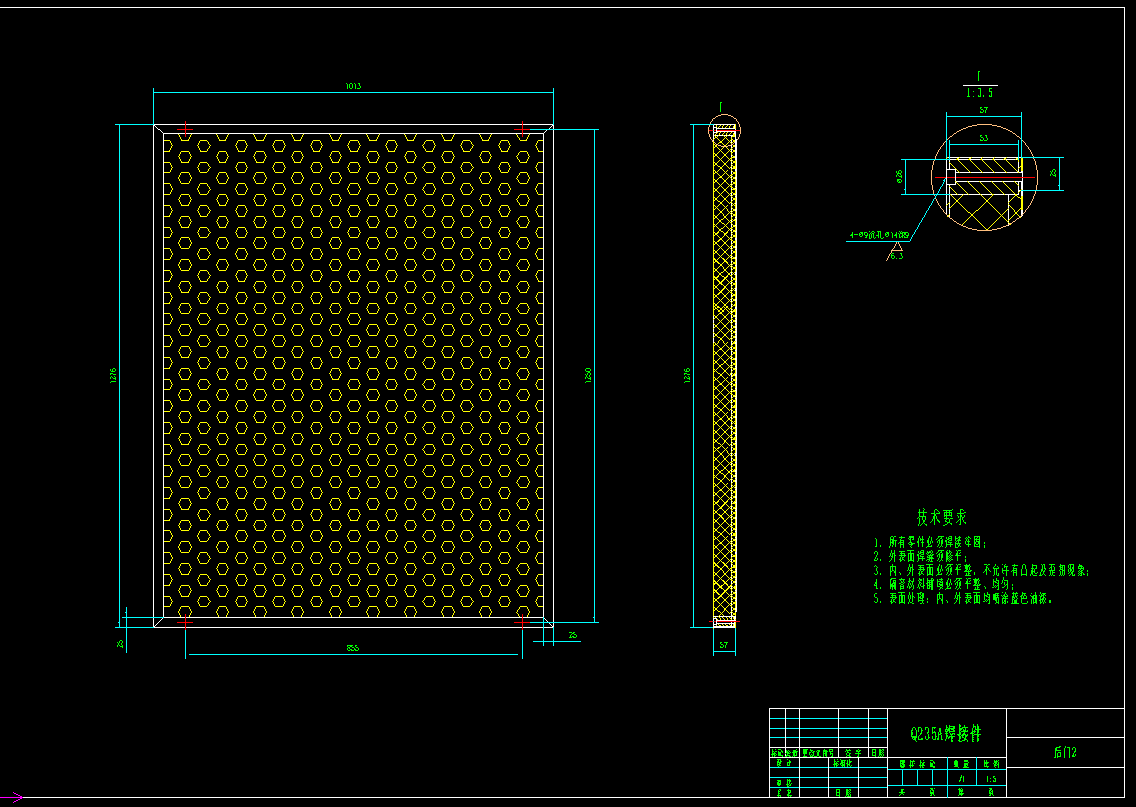Click the Q235A material title text
The height and width of the screenshot is (807, 1136).
[x=946, y=733]
